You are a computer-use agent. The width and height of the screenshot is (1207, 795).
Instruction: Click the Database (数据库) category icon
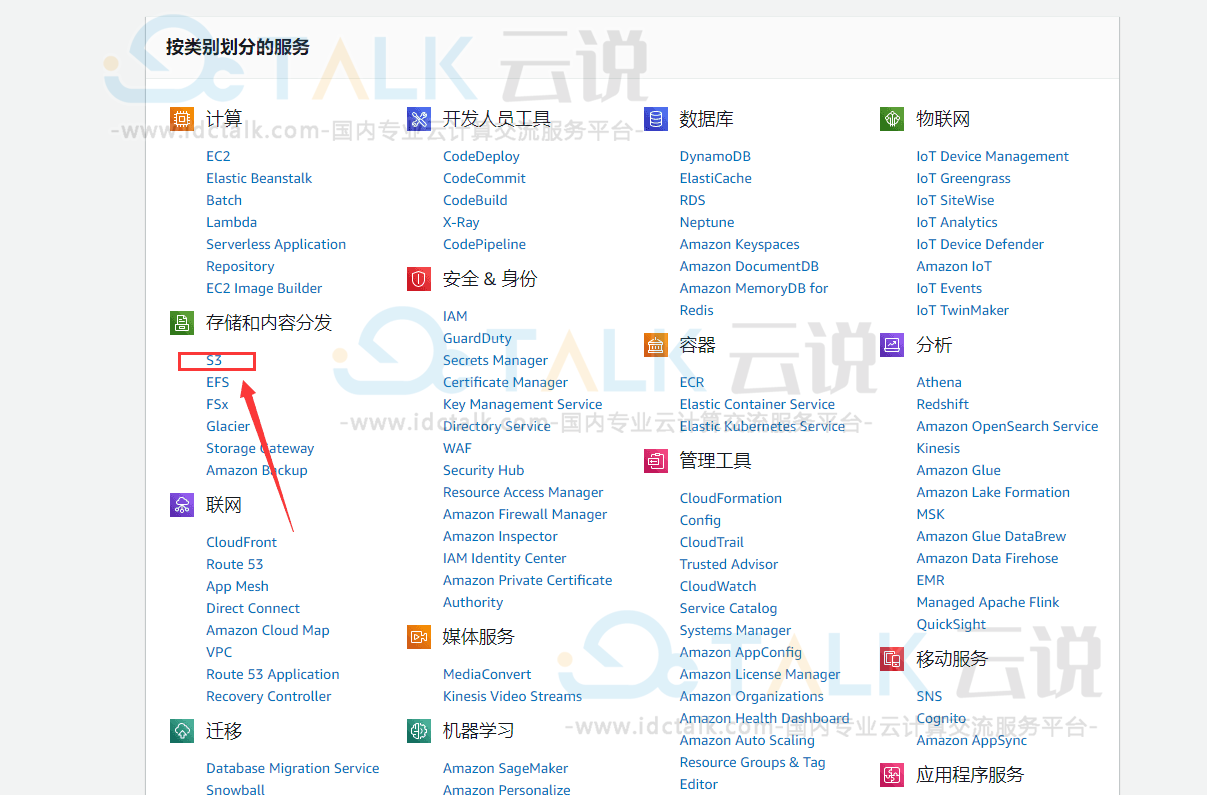pos(655,120)
